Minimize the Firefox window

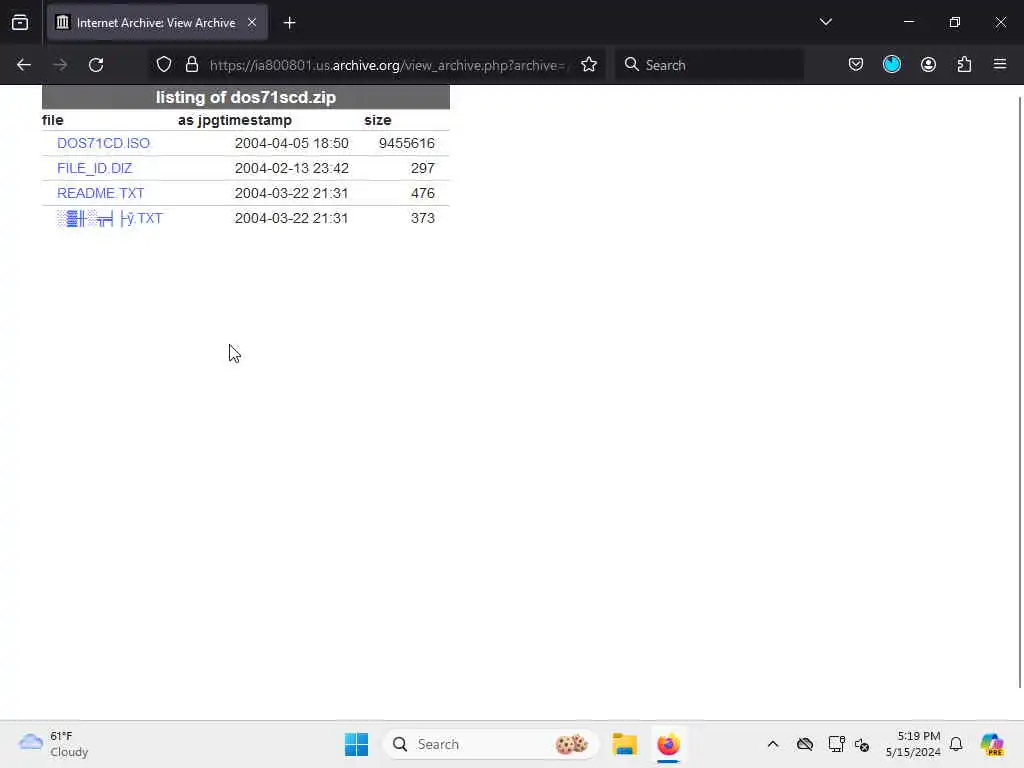point(908,22)
